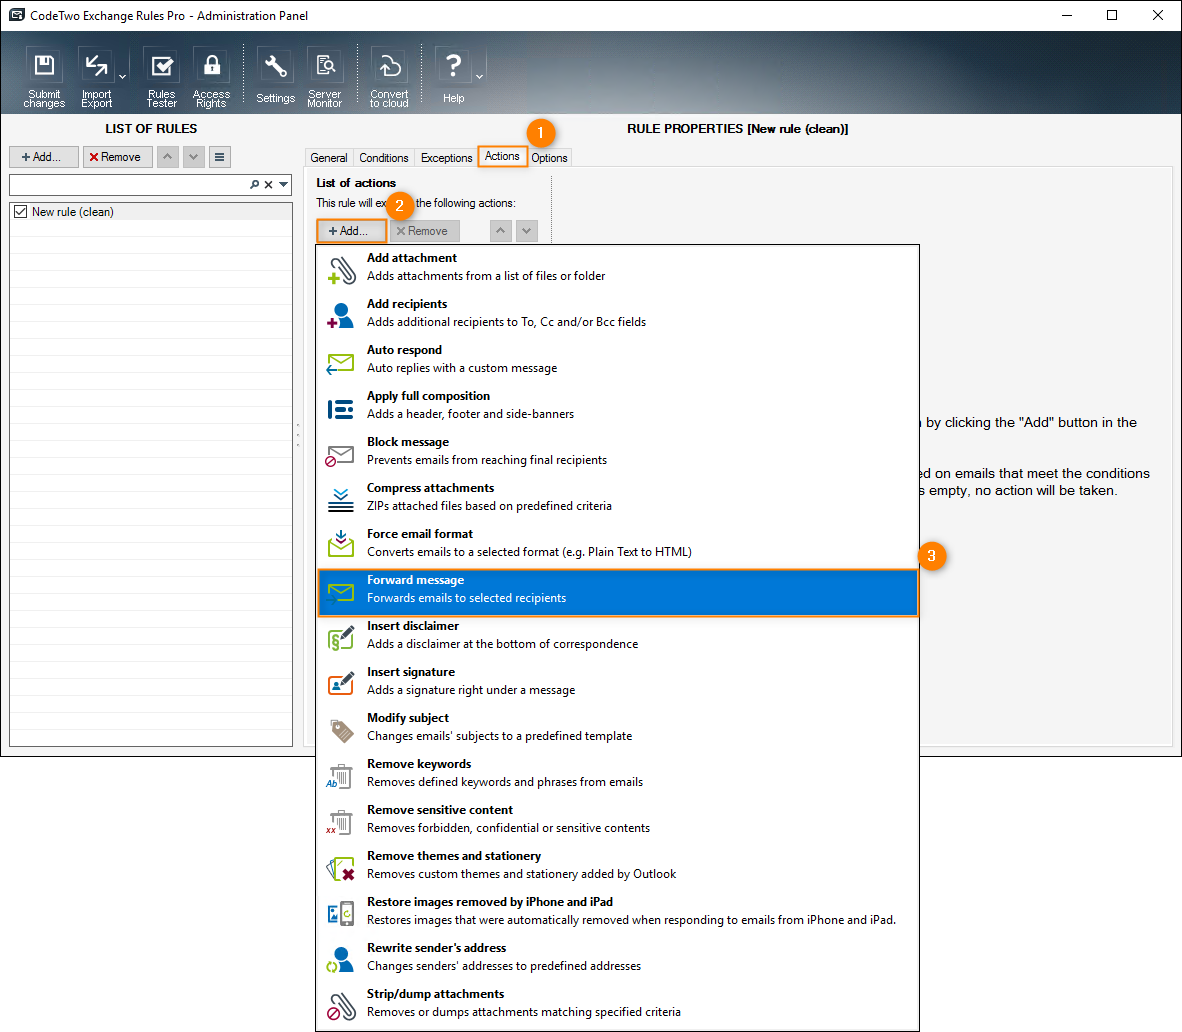Open the rules list menu icon
The image size is (1182, 1032).
[219, 157]
